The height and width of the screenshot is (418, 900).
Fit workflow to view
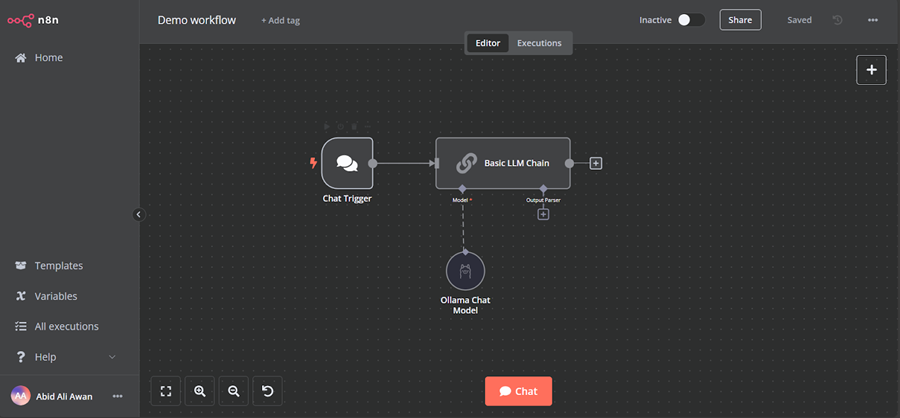tap(166, 392)
